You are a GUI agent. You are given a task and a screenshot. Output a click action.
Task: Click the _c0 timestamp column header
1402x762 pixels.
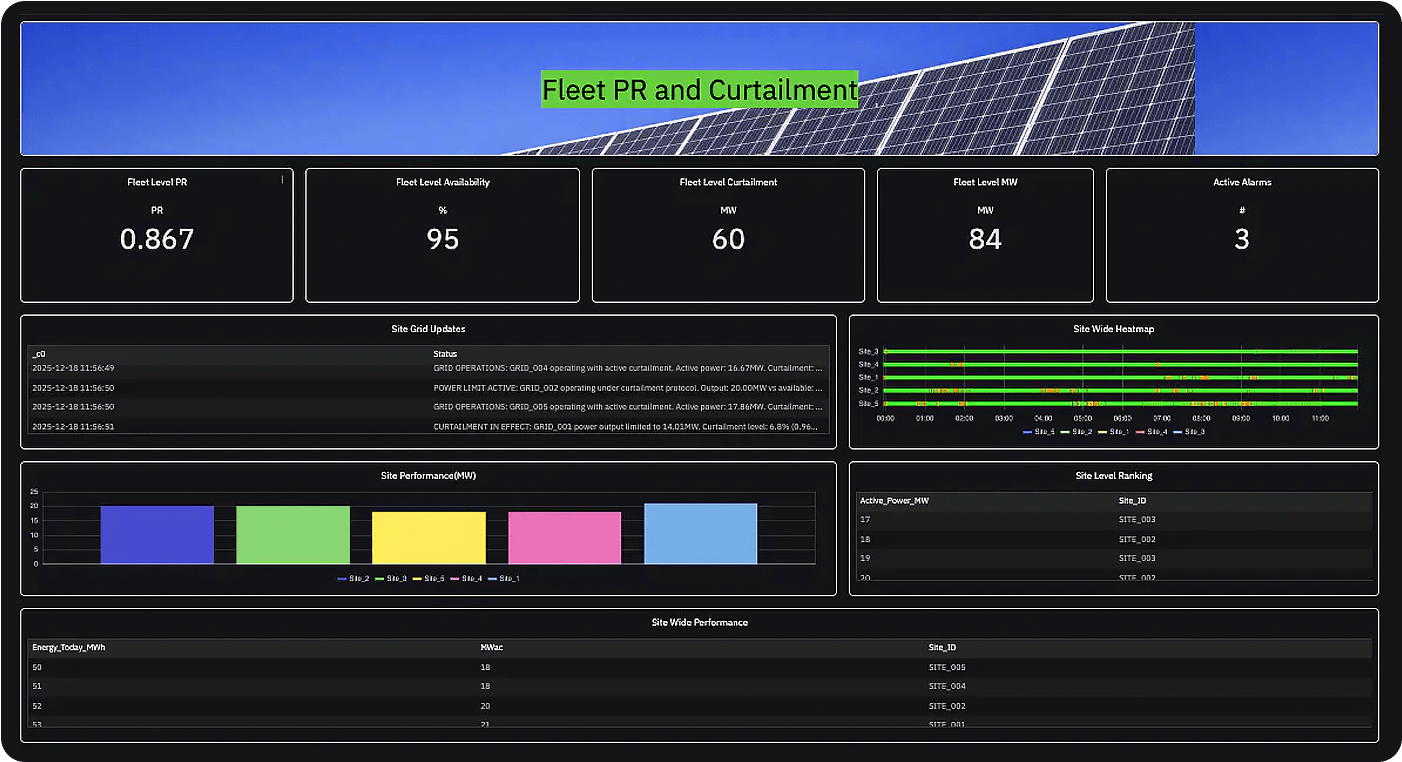pos(39,354)
